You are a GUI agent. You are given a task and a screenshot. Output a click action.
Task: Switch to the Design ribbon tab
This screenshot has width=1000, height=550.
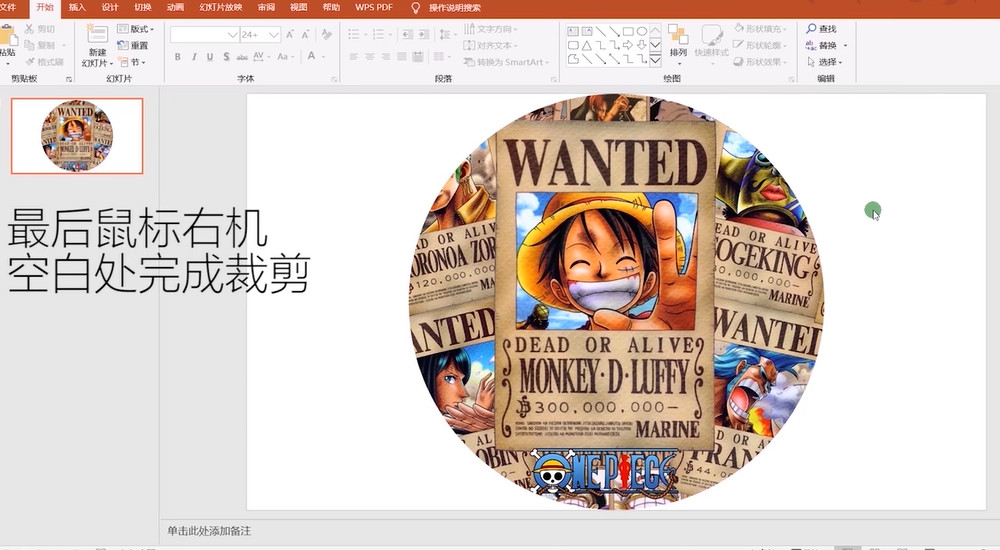(x=110, y=8)
